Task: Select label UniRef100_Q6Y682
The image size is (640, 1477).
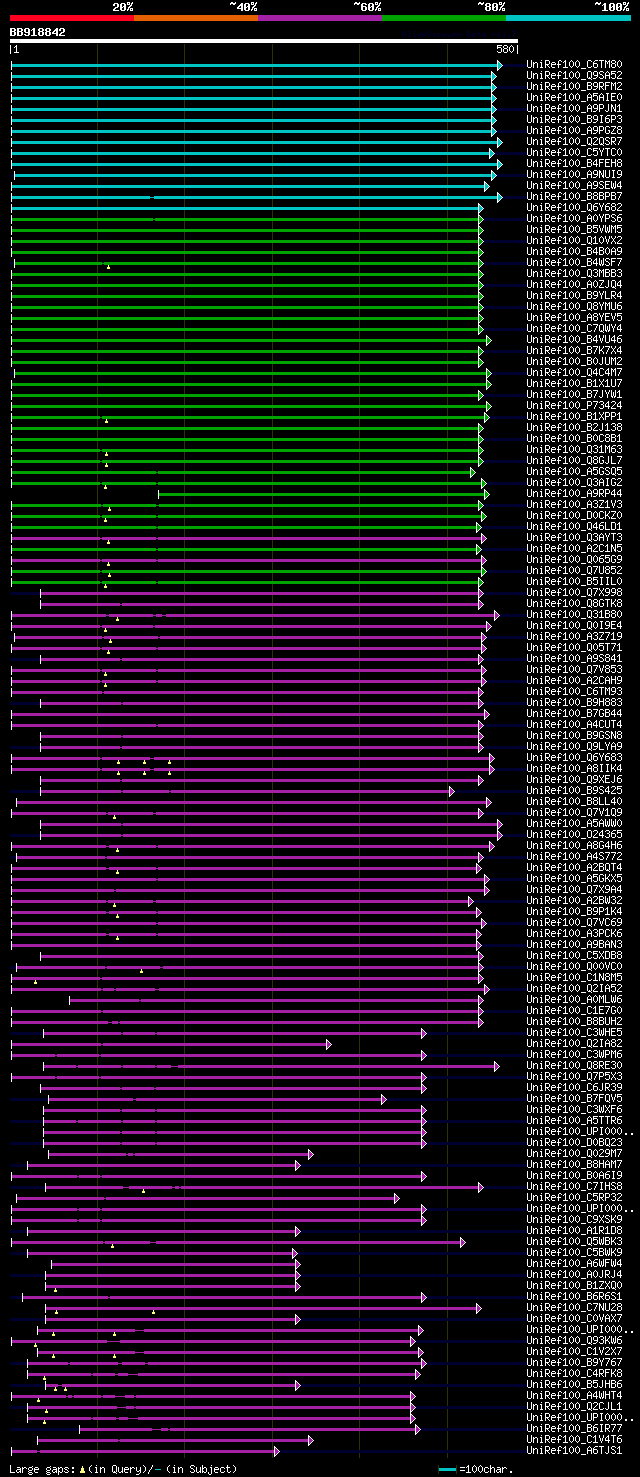Action: [574, 208]
